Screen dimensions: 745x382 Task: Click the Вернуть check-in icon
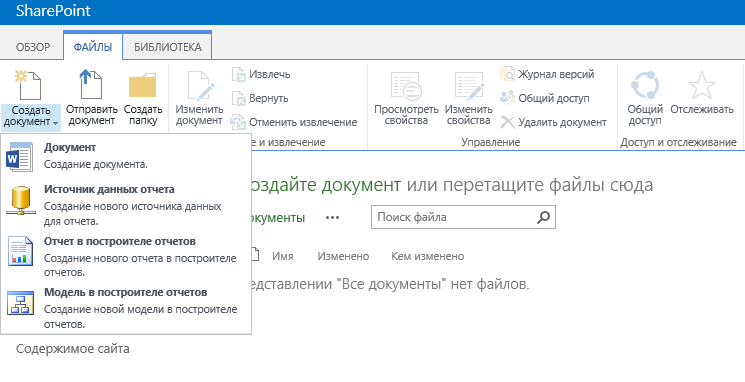tap(239, 98)
